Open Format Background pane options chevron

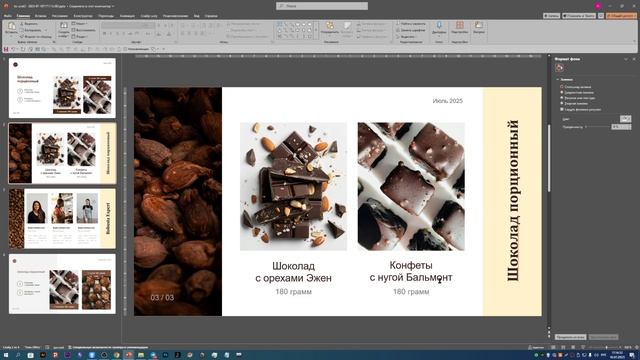coord(626,59)
